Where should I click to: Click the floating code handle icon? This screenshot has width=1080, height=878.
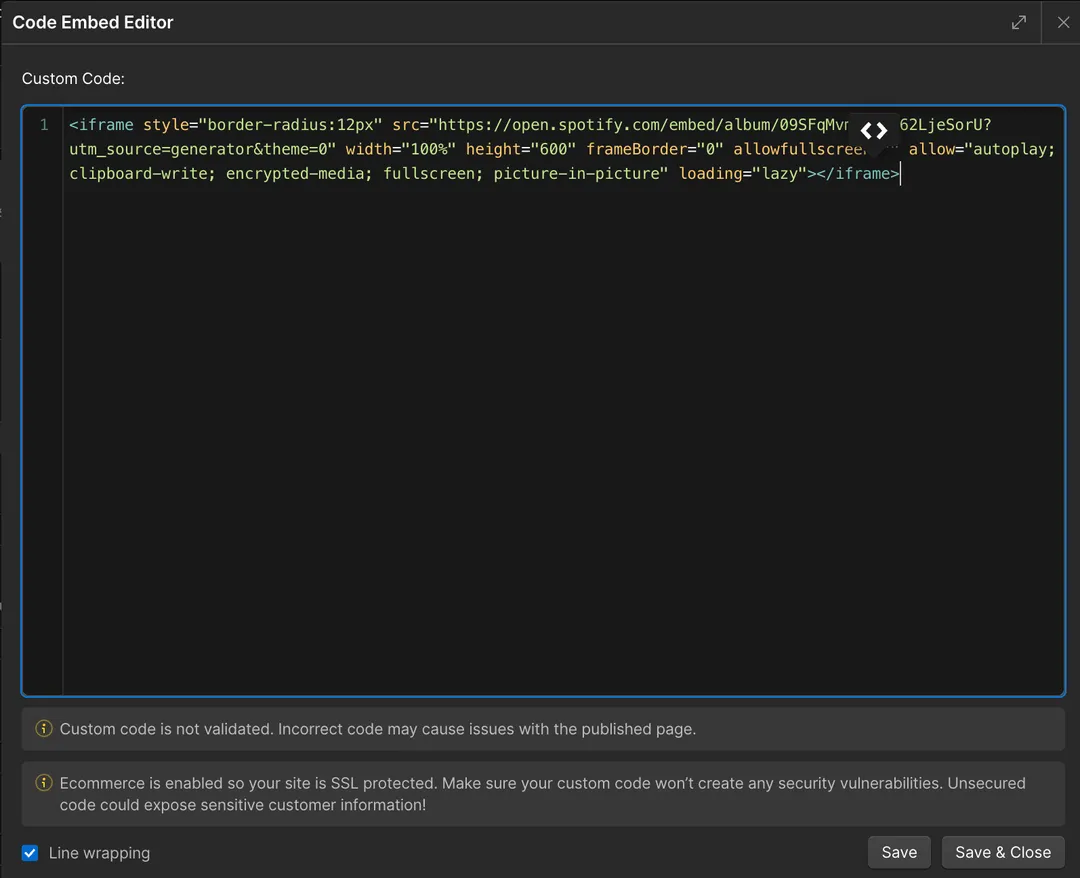pos(872,130)
